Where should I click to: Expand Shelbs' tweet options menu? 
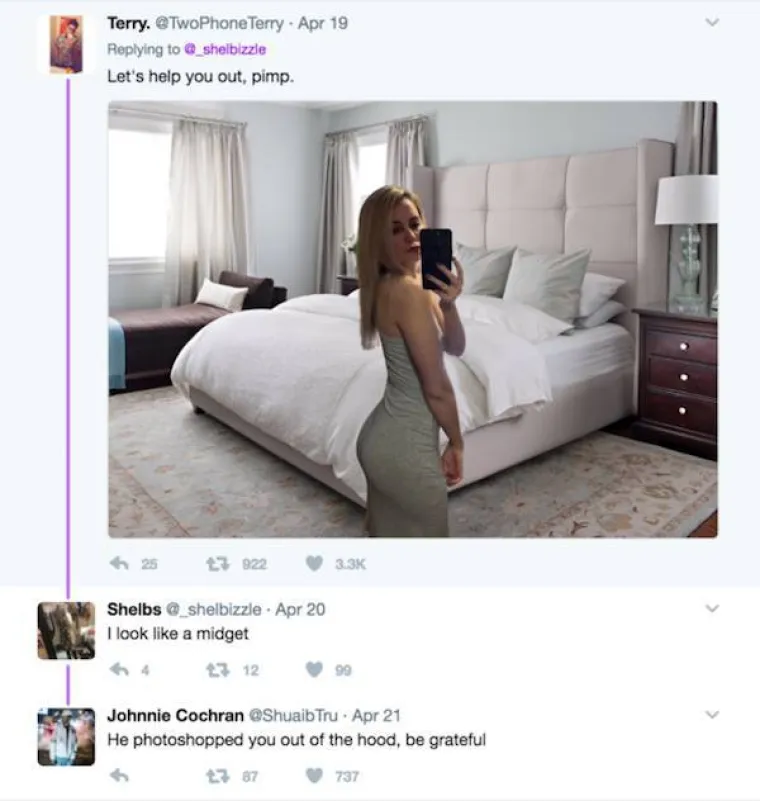(x=711, y=608)
